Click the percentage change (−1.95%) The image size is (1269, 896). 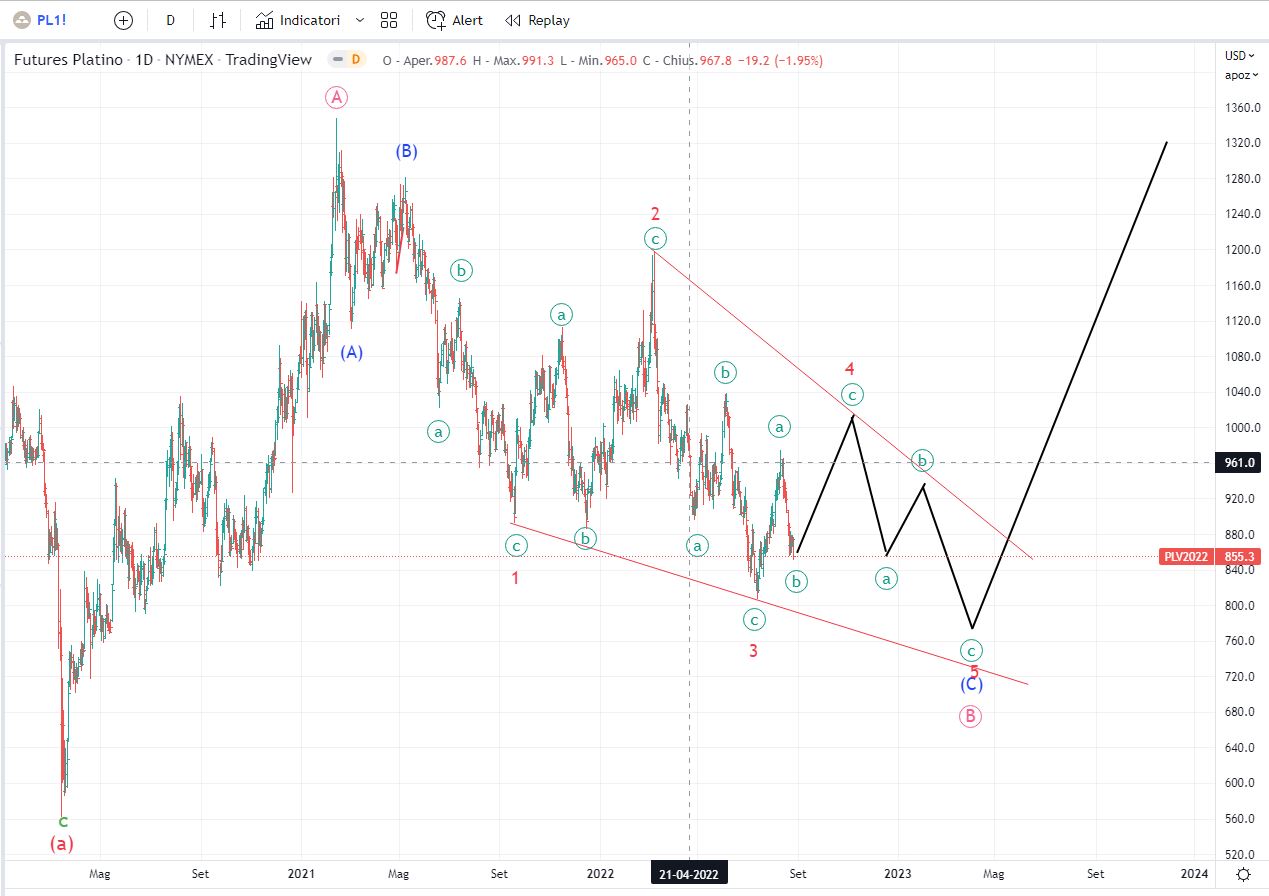(x=797, y=60)
